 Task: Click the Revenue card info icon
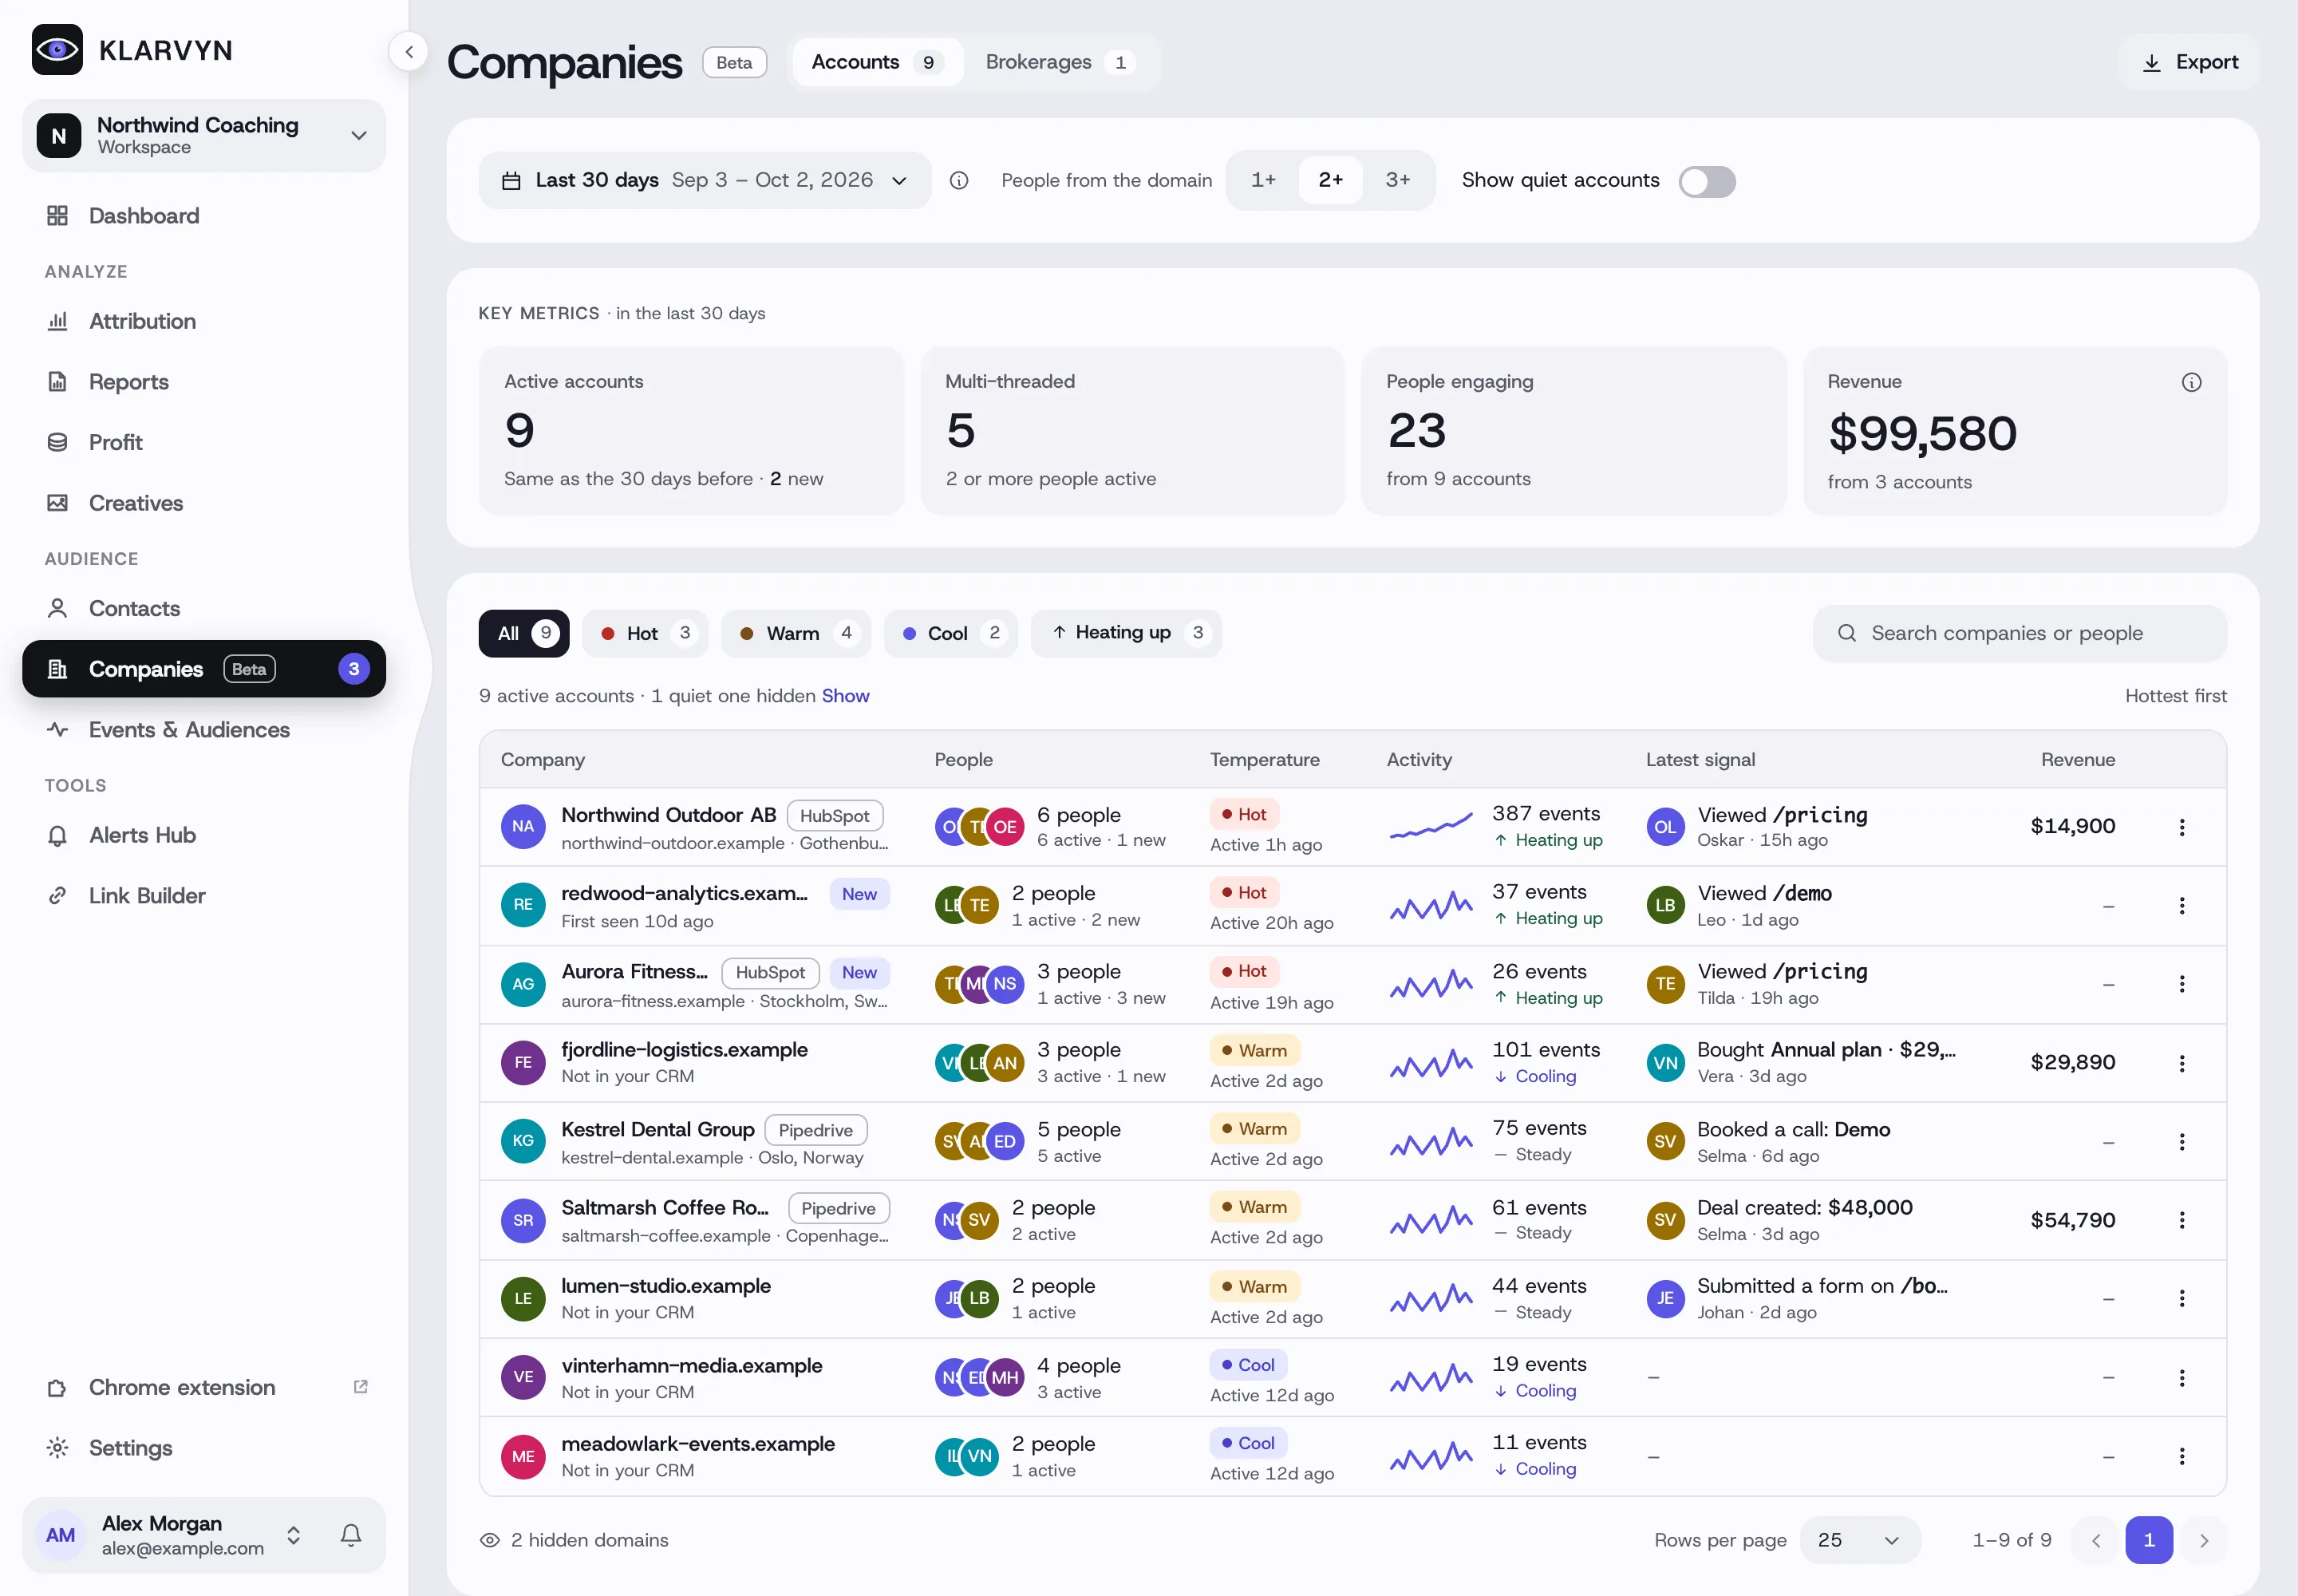tap(2191, 382)
